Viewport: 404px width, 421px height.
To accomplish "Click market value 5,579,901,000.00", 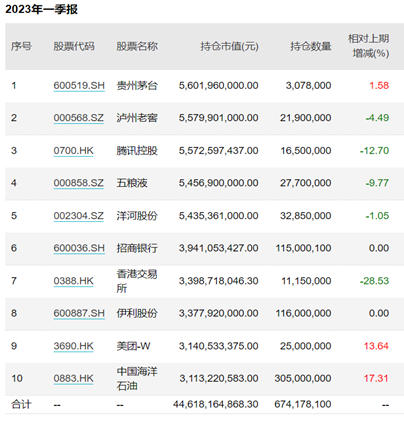I will (x=219, y=118).
